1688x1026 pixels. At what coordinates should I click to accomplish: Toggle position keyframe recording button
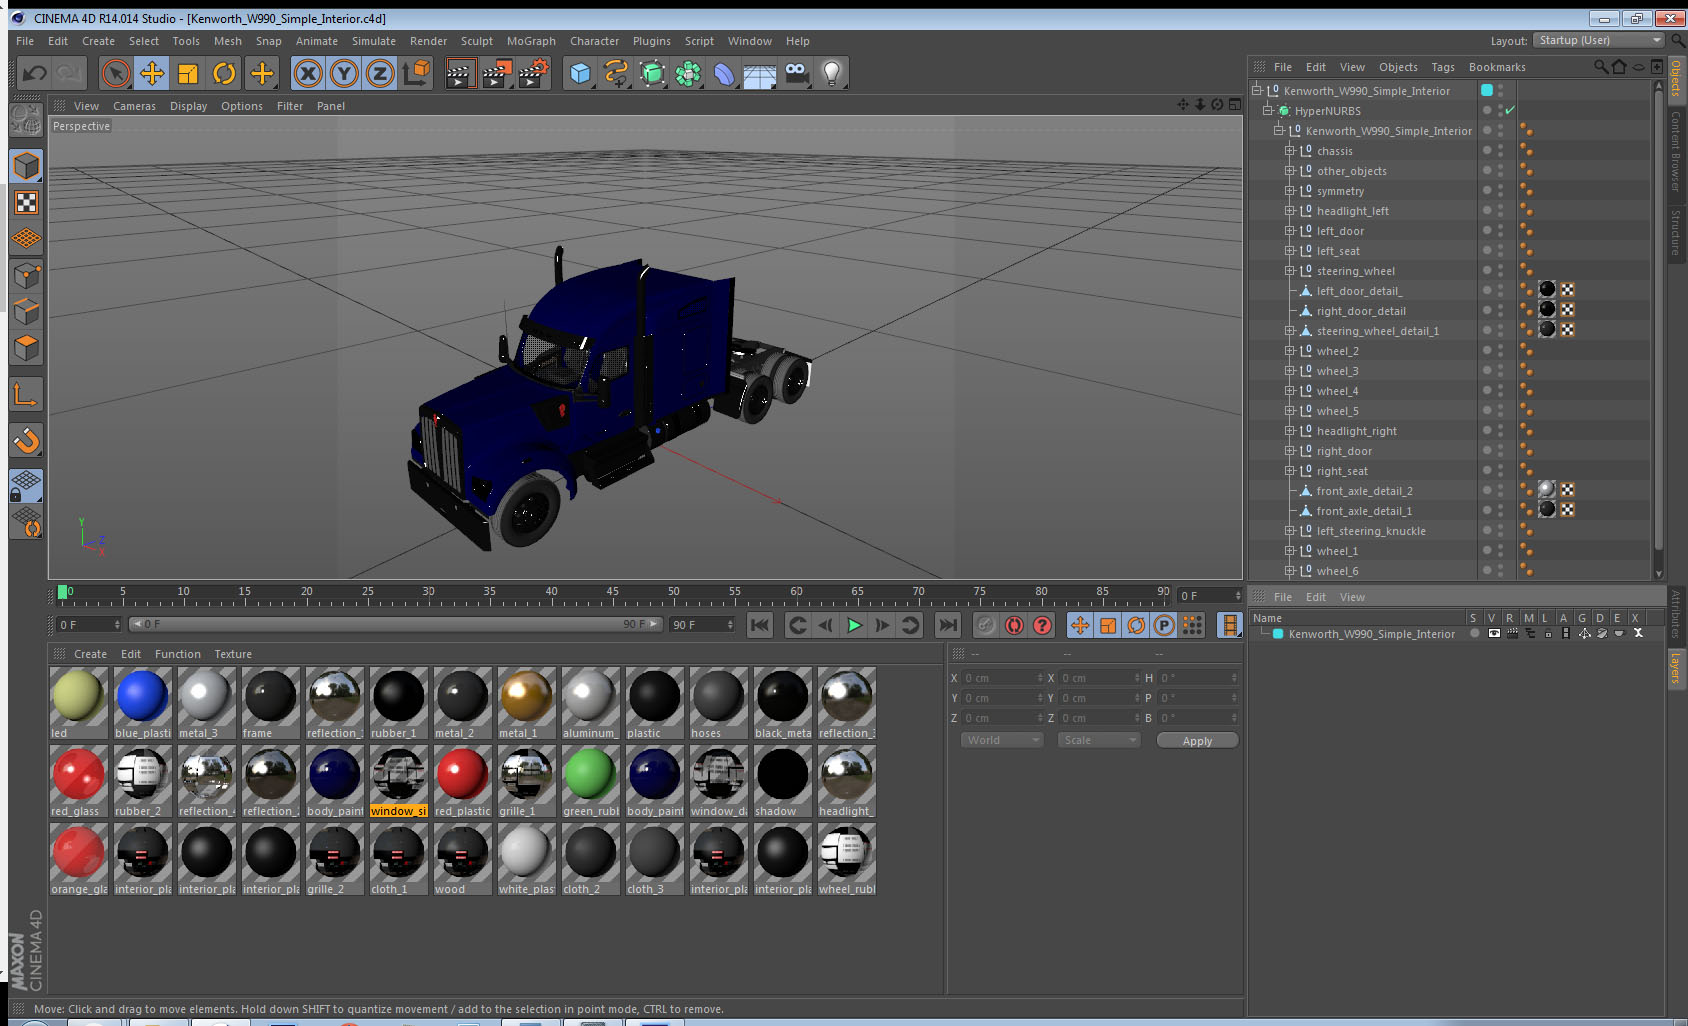1080,625
